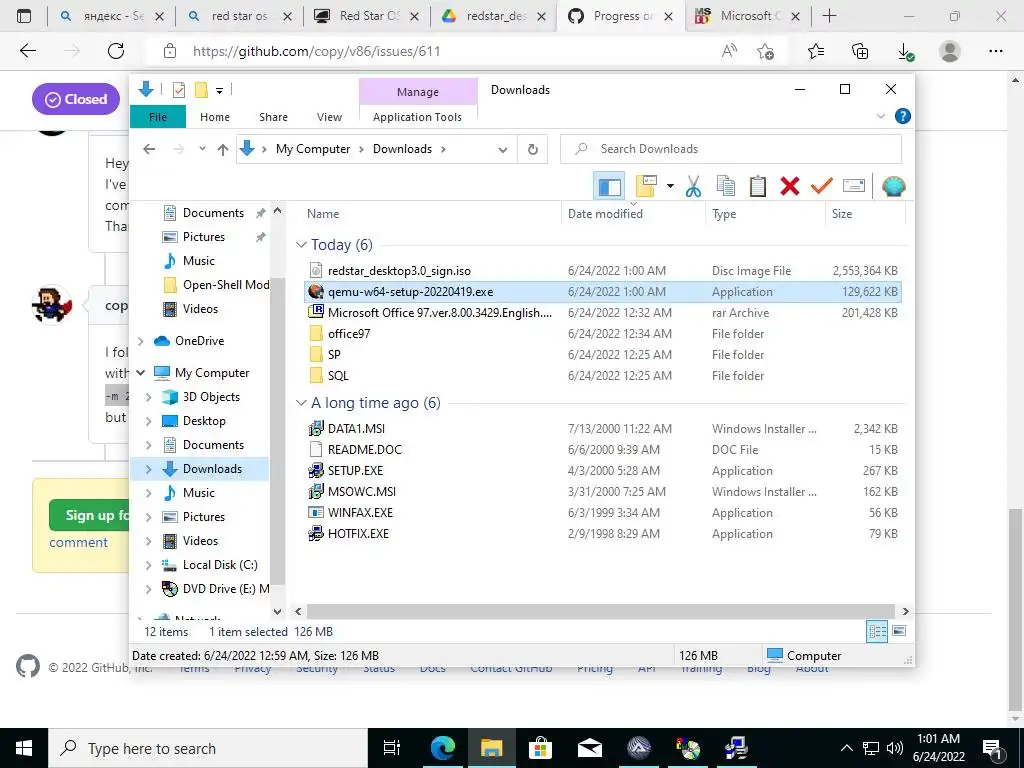
Task: Click the Copy icon in toolbar
Action: (726, 187)
